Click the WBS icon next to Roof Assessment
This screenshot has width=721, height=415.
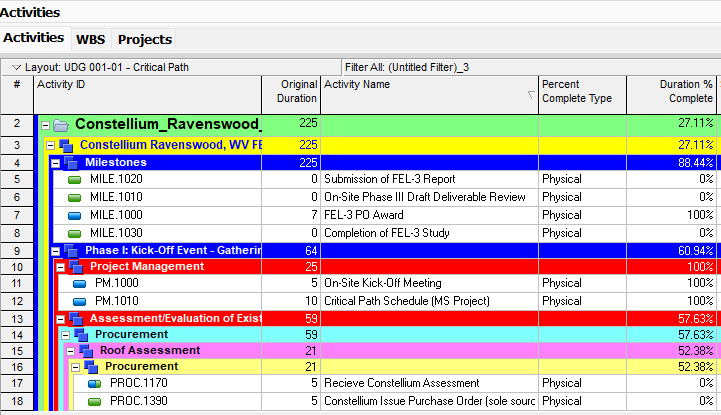(86, 351)
